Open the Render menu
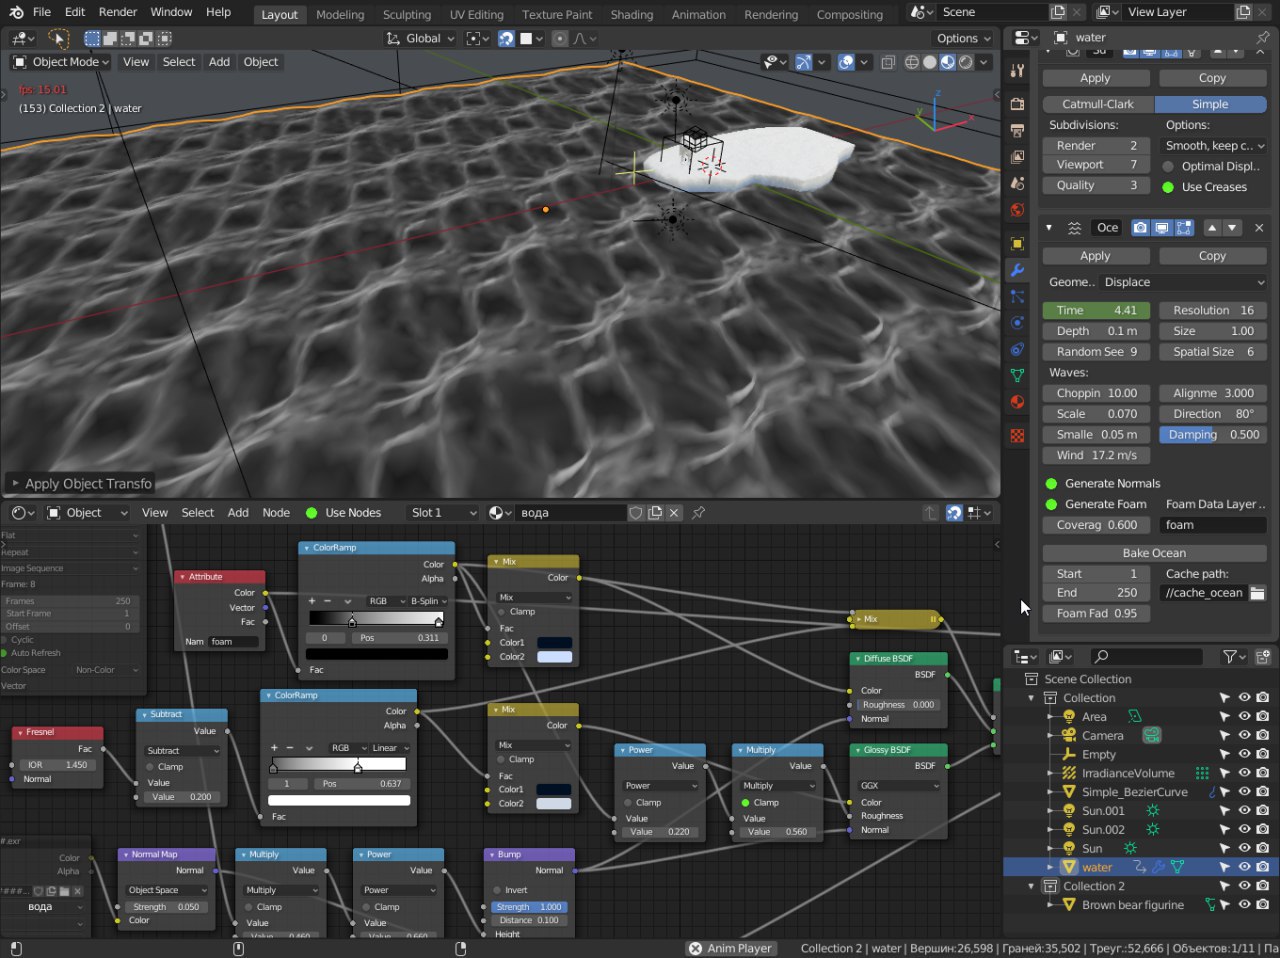Viewport: 1280px width, 958px height. 118,12
